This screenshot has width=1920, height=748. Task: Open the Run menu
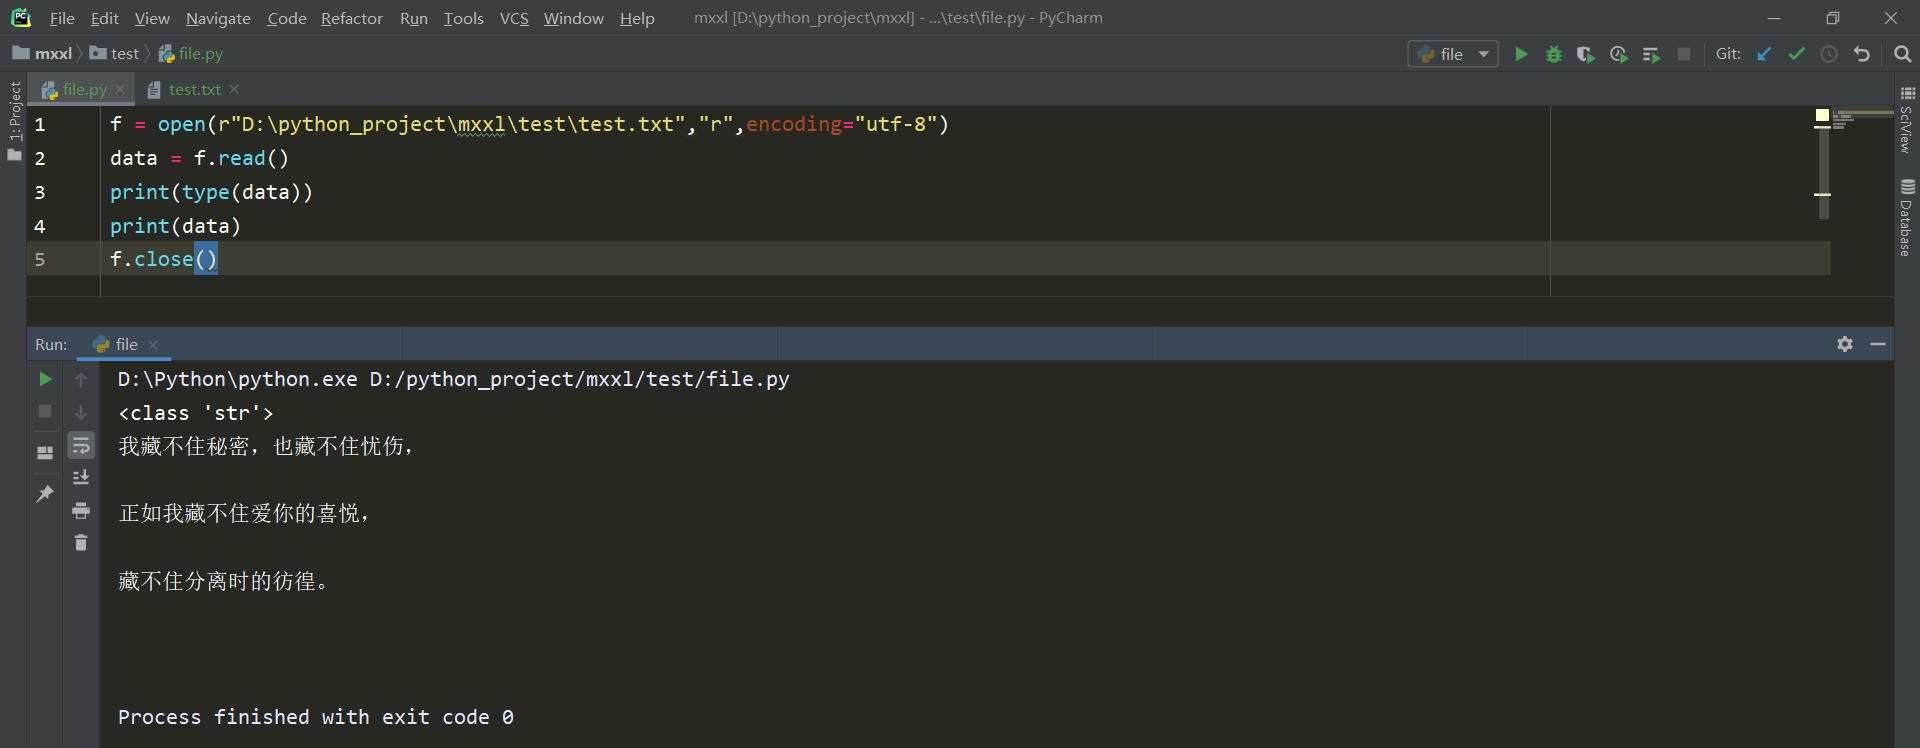413,18
